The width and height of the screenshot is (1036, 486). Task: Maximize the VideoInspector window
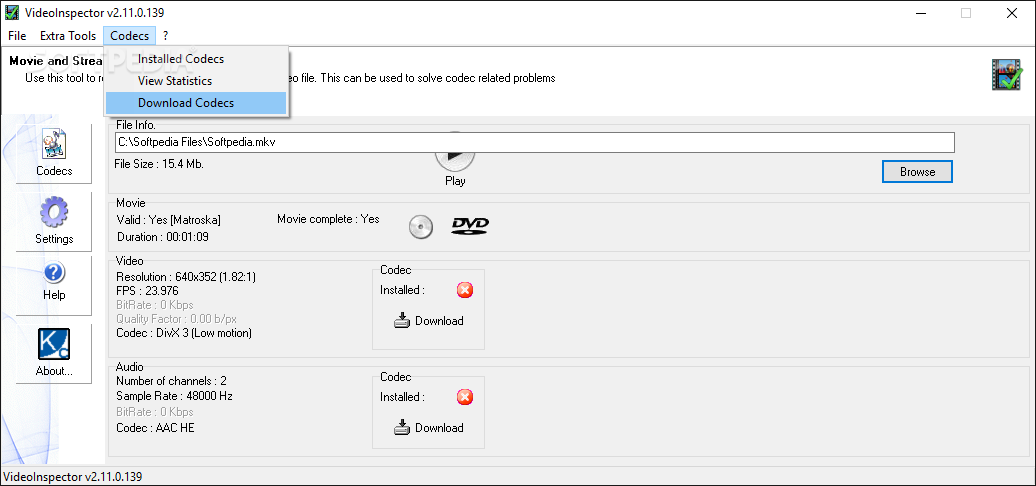[966, 13]
